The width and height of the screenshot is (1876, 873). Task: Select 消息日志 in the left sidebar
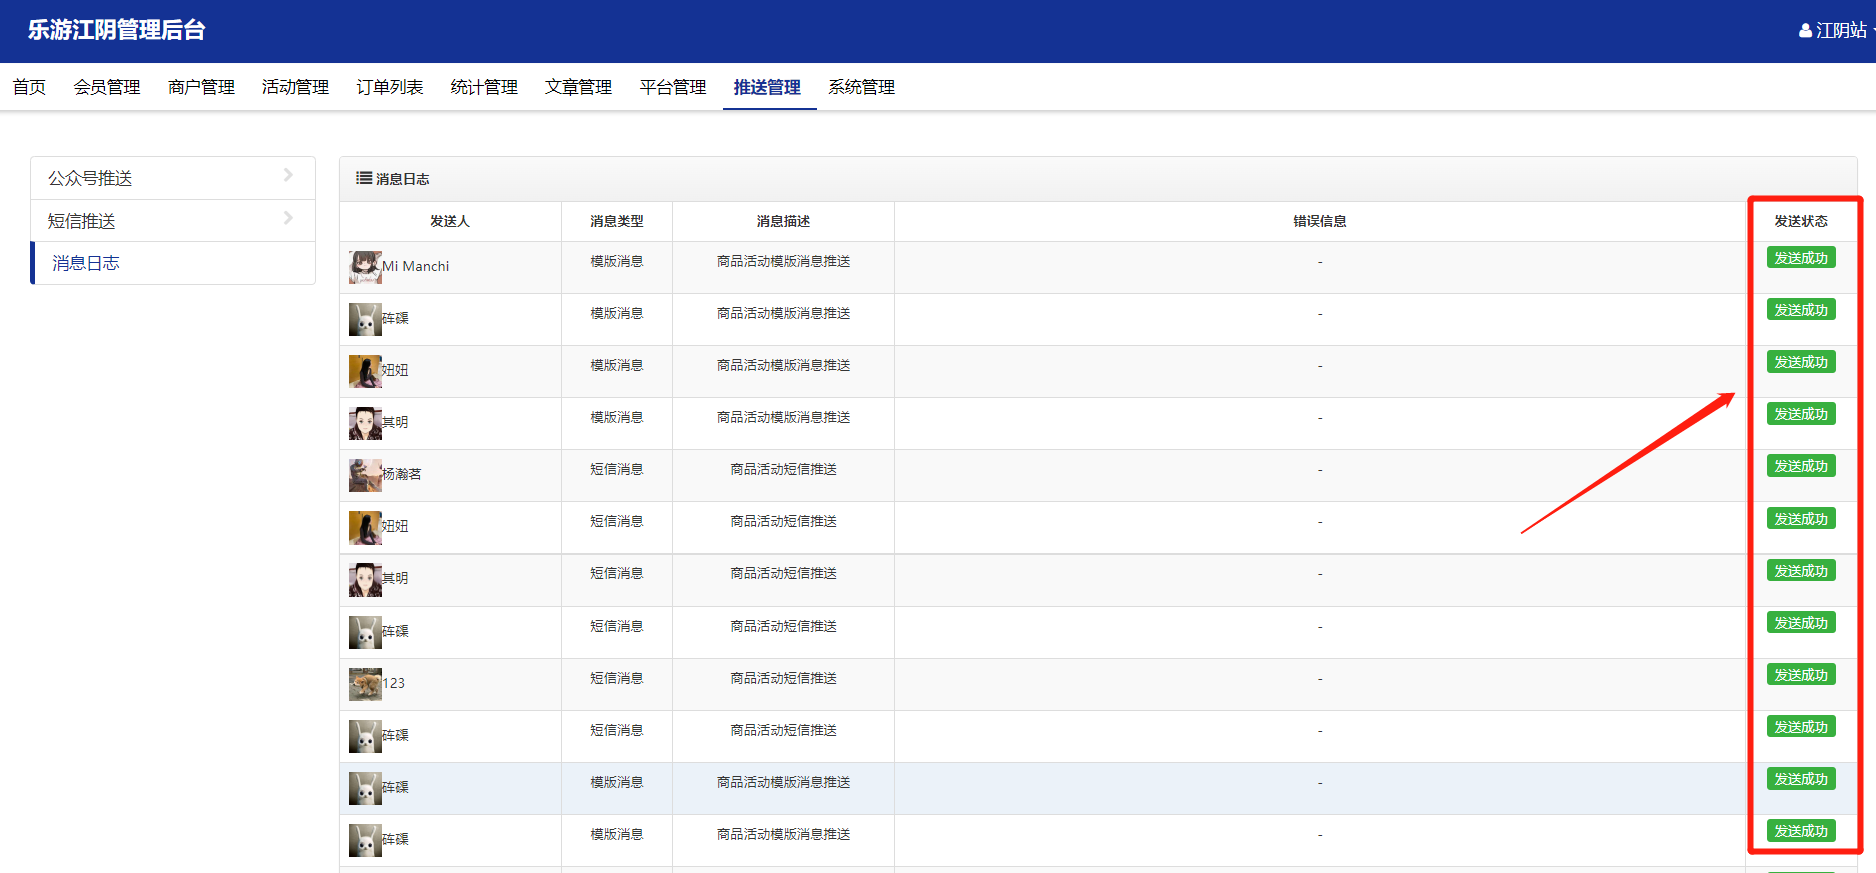(86, 263)
